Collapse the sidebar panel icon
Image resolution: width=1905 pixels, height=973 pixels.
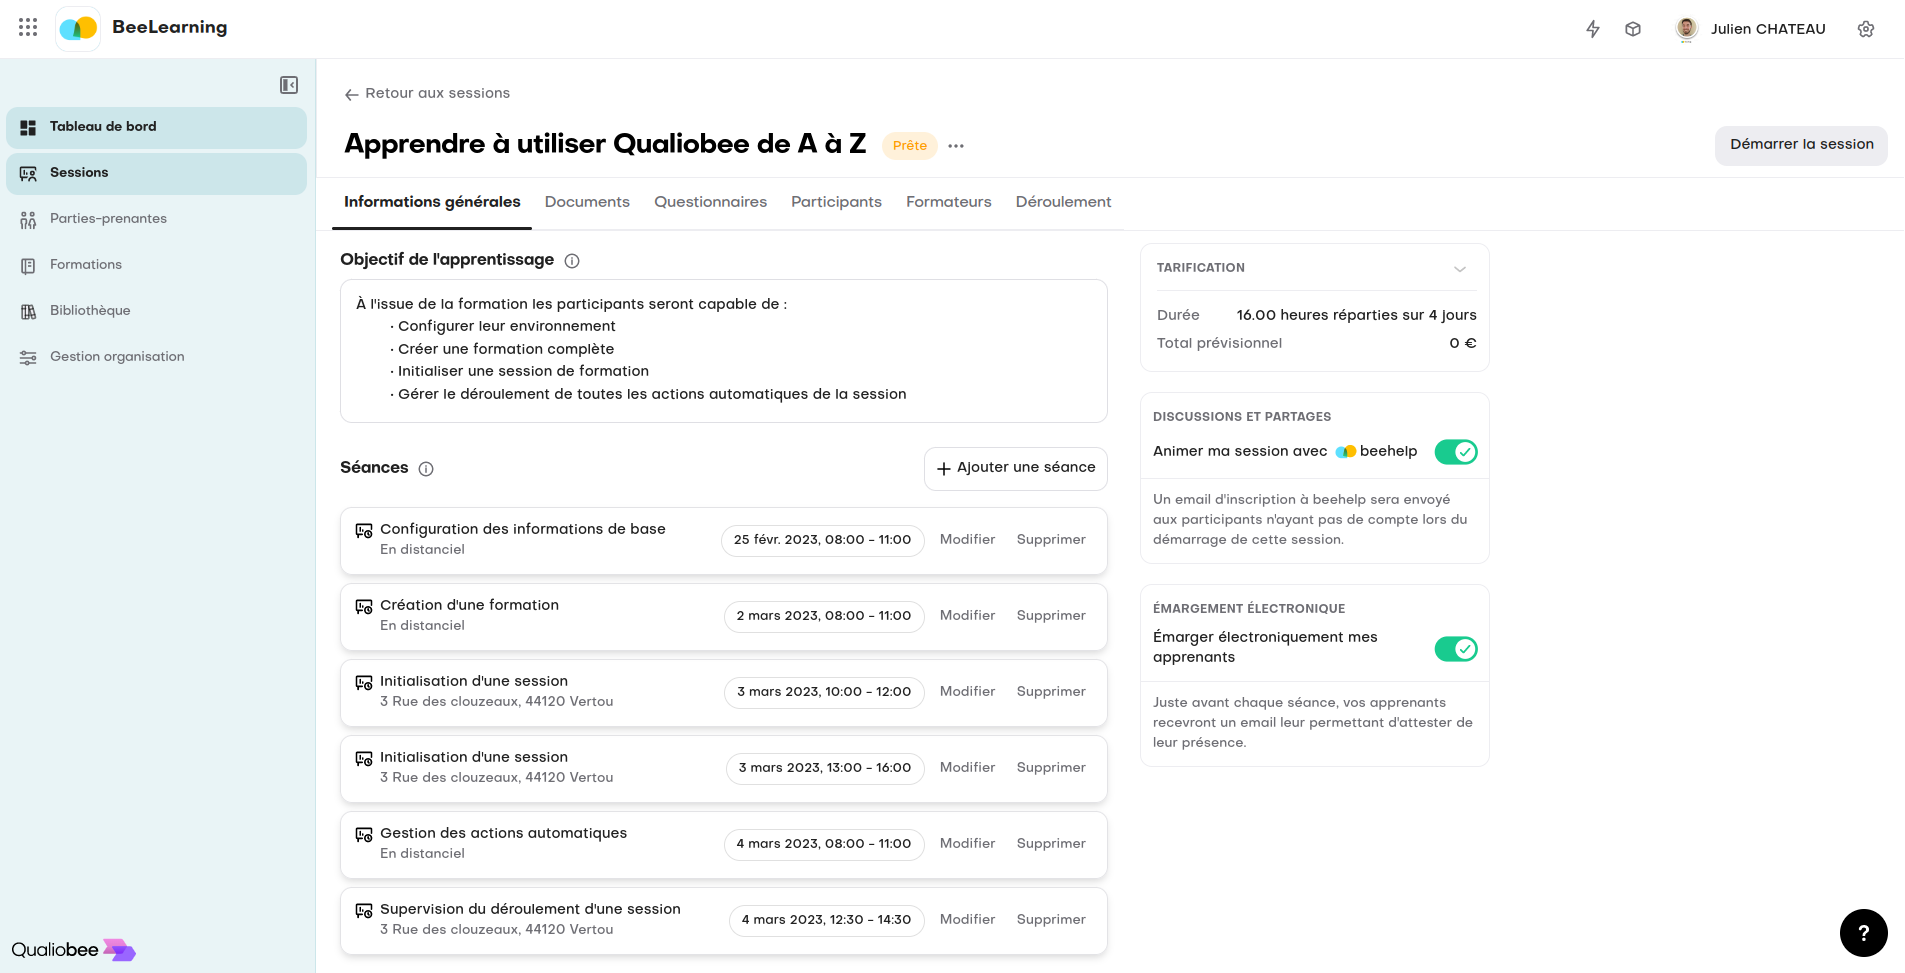[289, 85]
